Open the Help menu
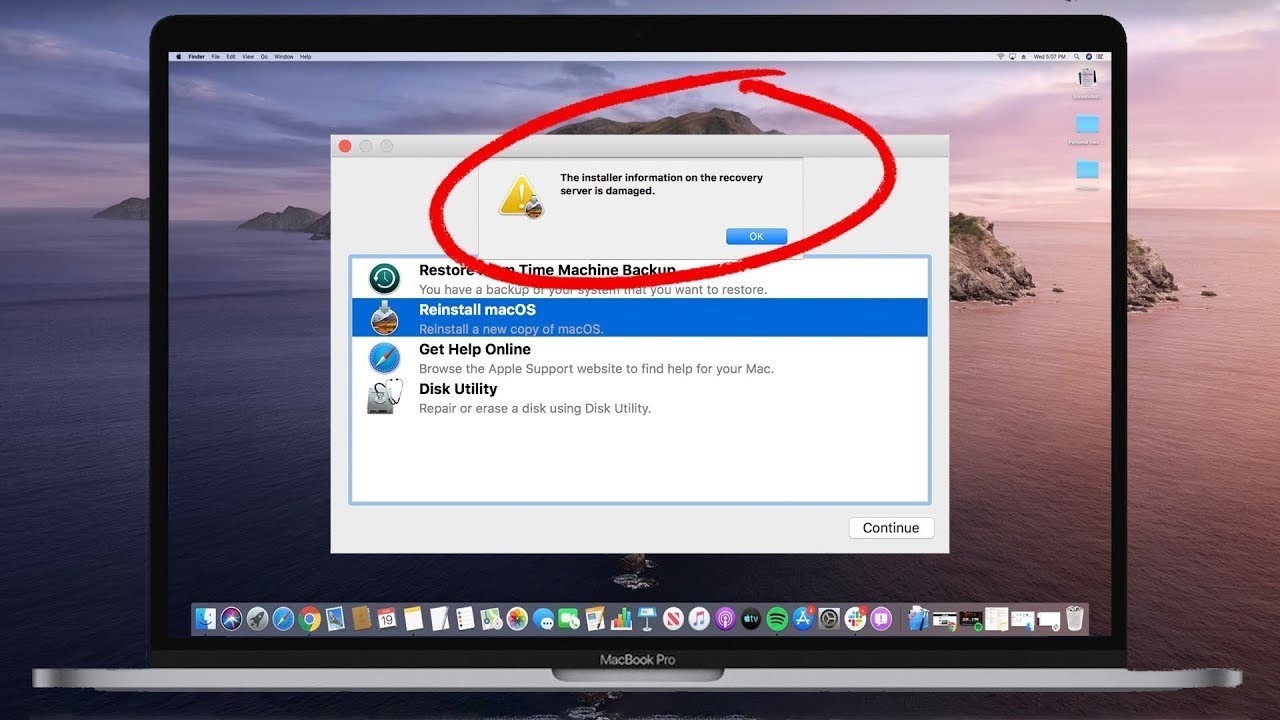Screen dimensions: 1280x720 coord(306,57)
